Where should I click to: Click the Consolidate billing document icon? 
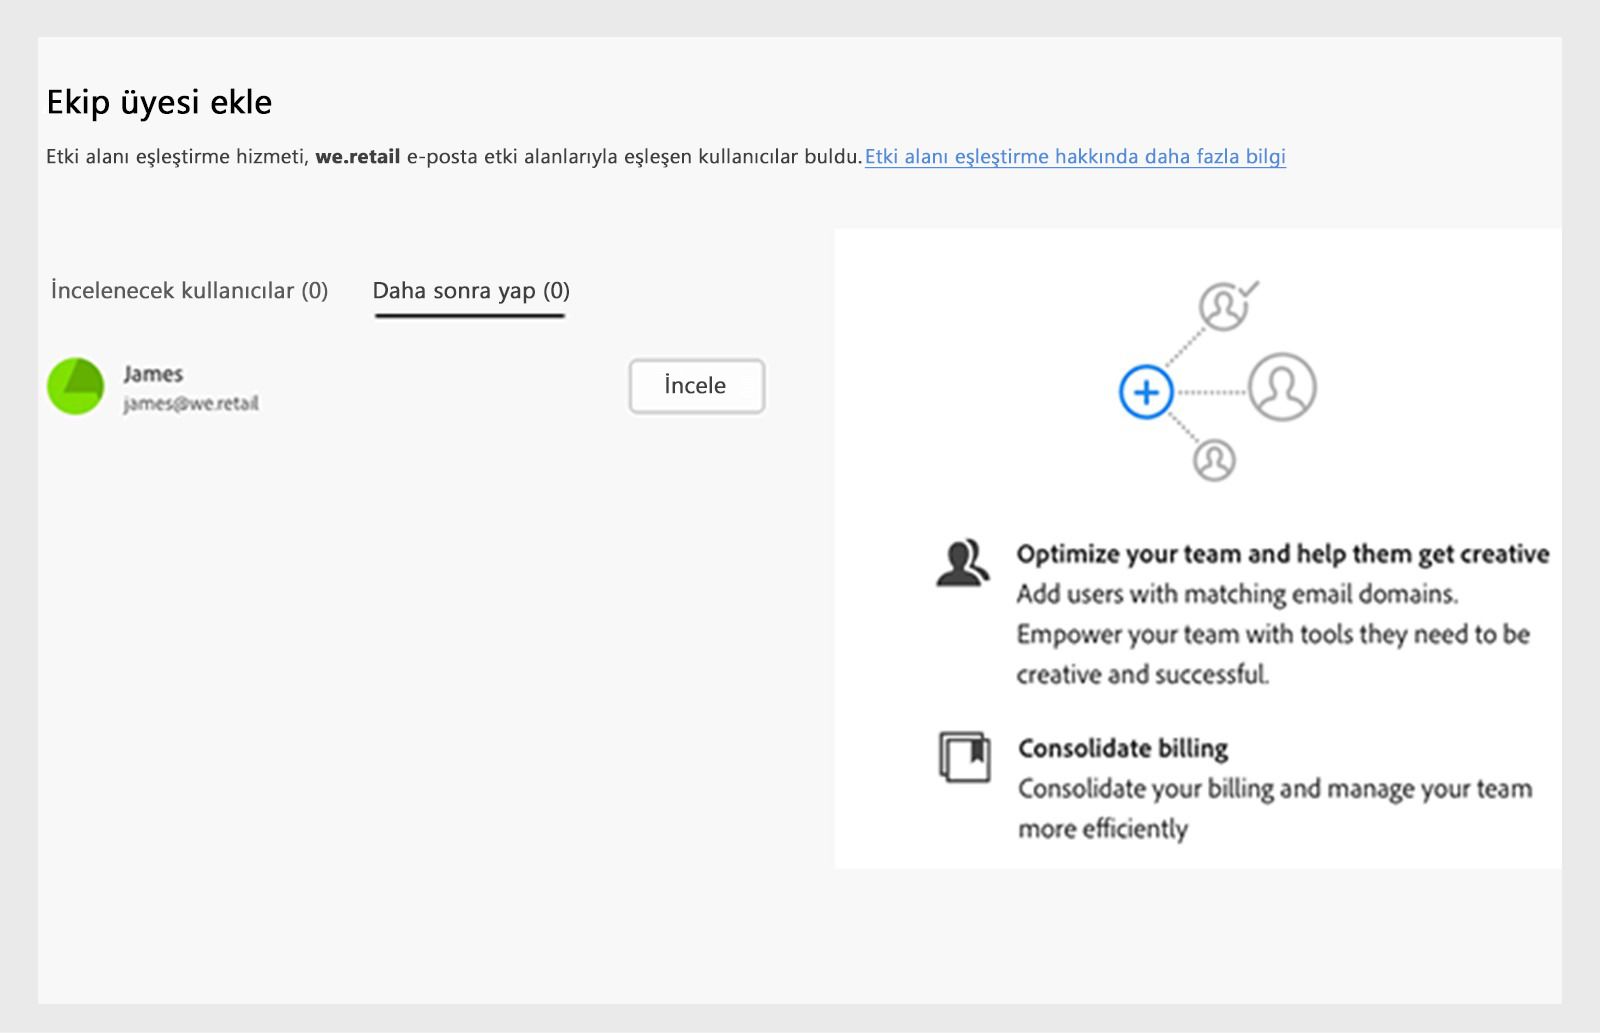coord(964,757)
